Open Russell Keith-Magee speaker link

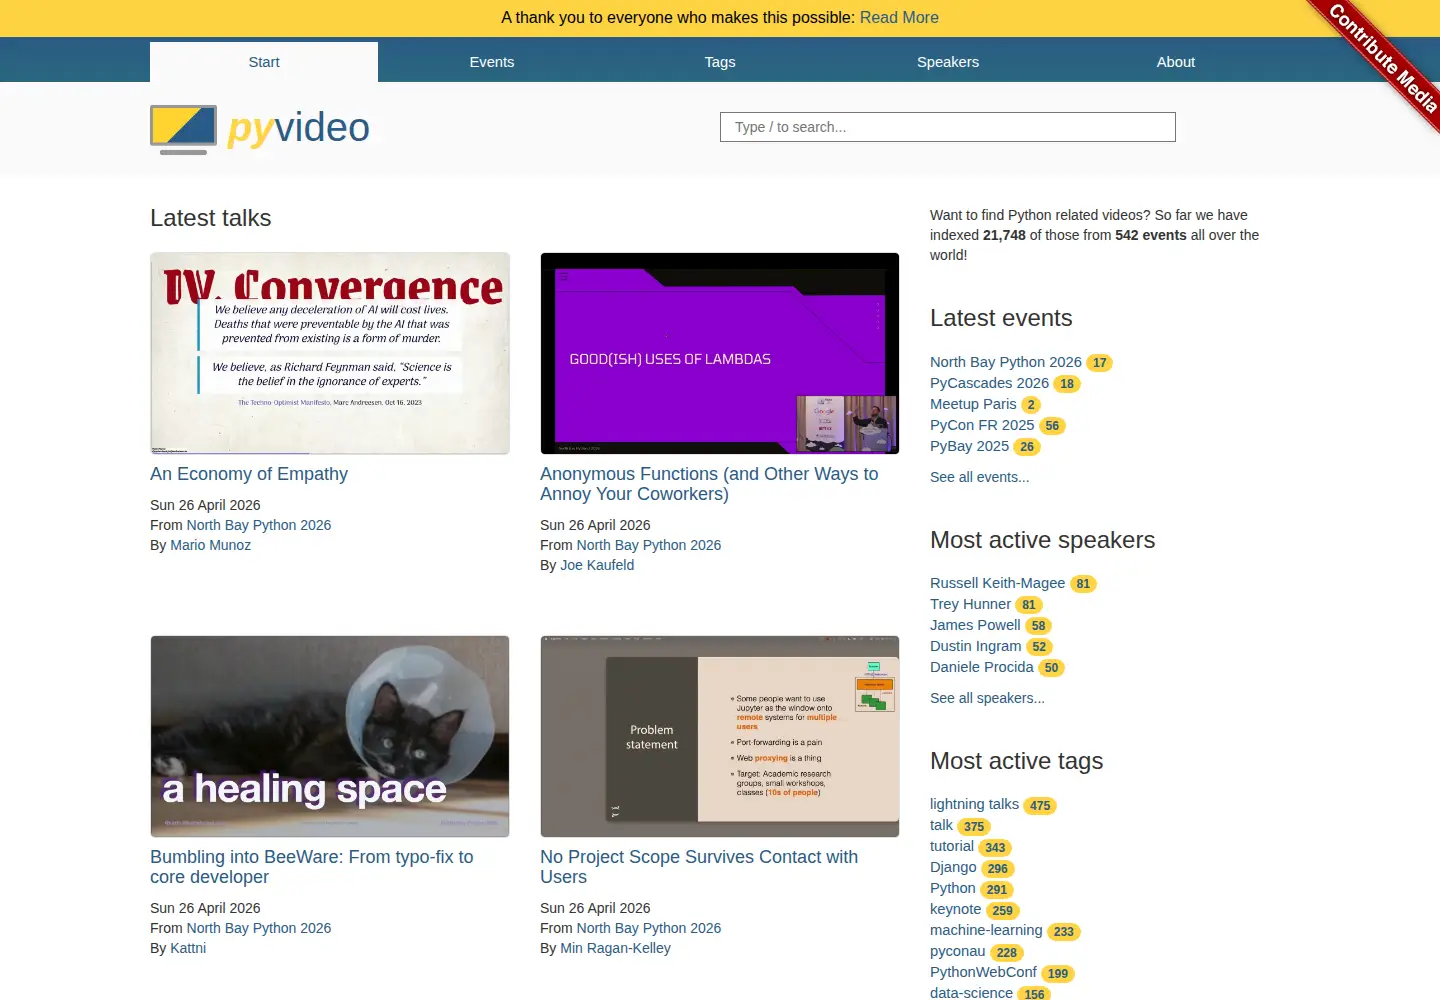click(x=997, y=583)
